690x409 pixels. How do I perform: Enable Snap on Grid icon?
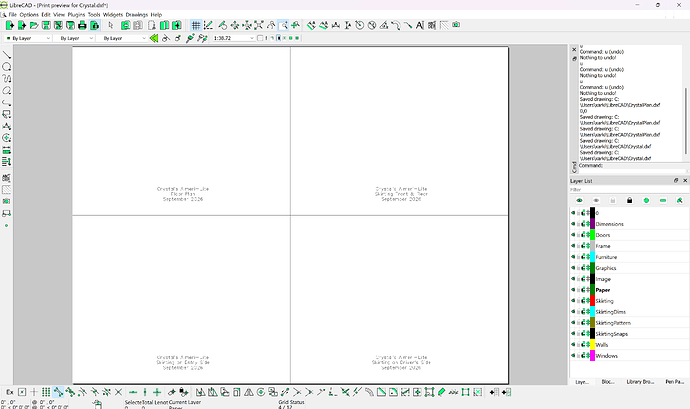coord(46,392)
